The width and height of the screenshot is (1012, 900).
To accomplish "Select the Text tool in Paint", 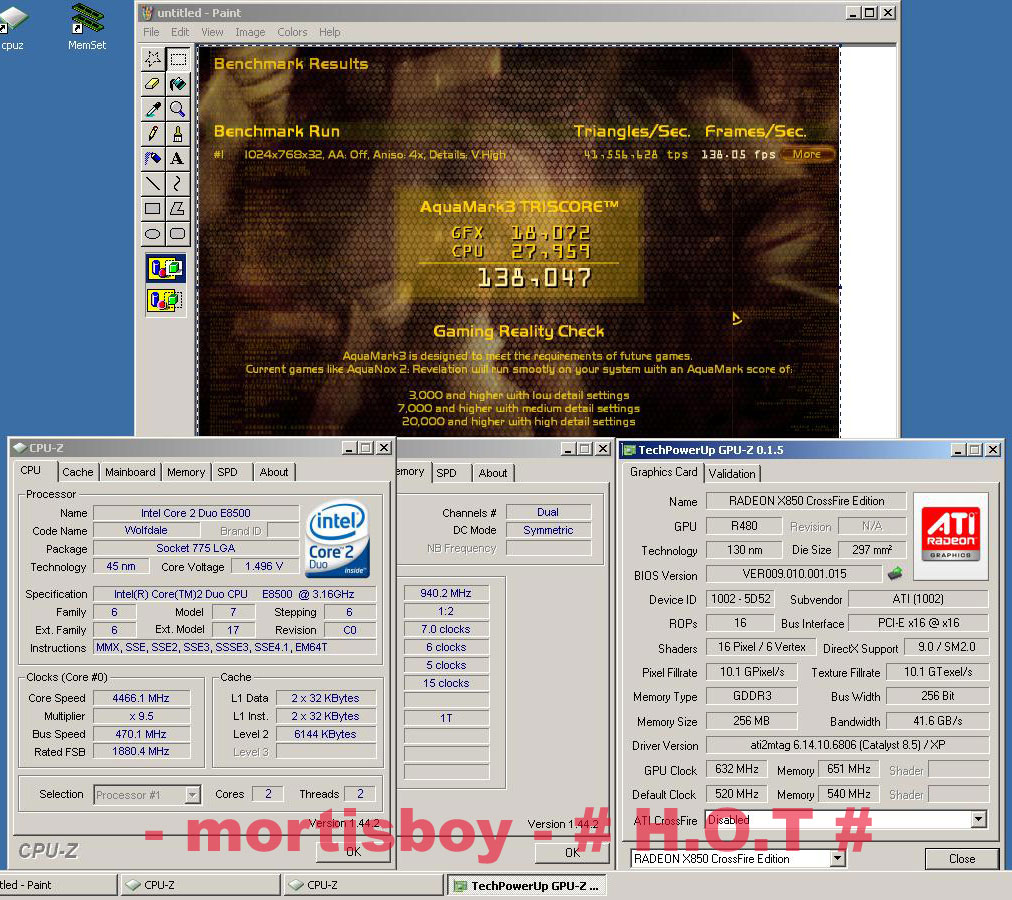I will pos(178,159).
